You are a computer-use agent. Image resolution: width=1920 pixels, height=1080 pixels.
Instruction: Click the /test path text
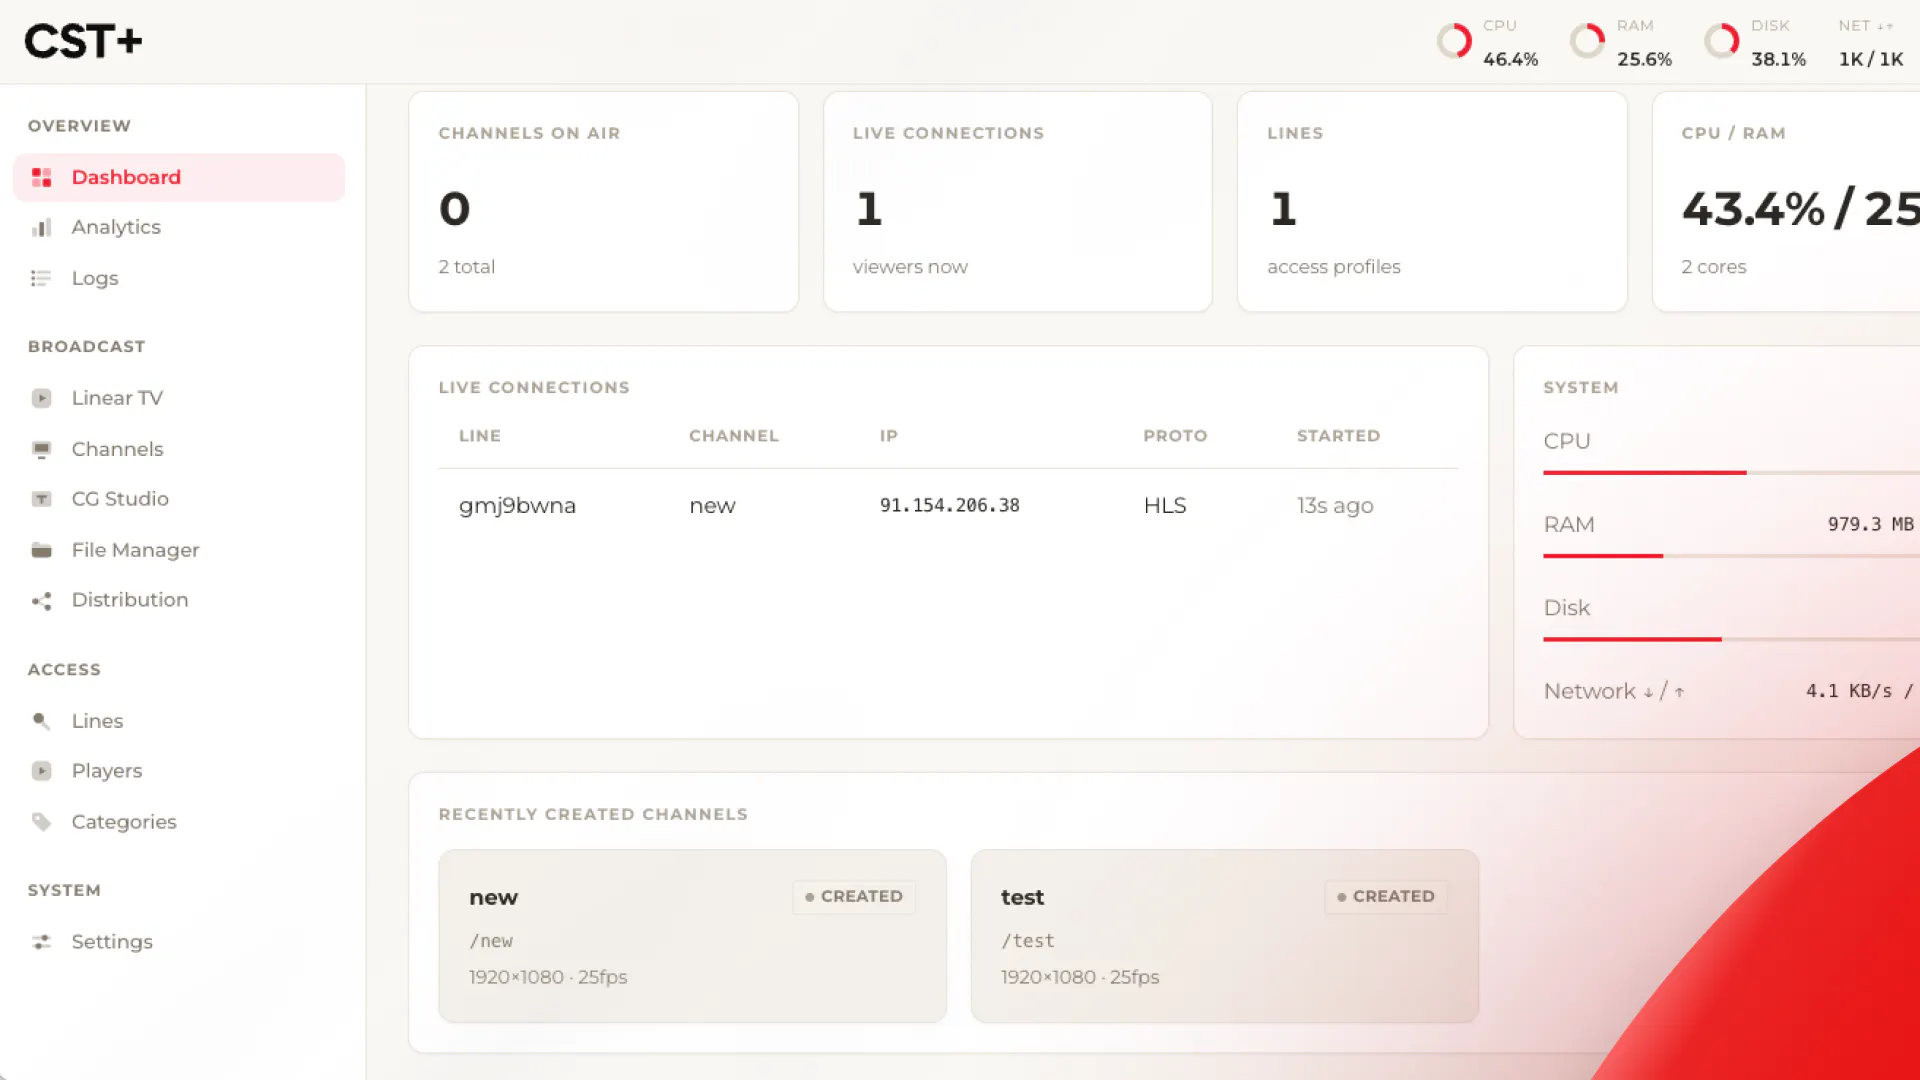(x=1028, y=941)
